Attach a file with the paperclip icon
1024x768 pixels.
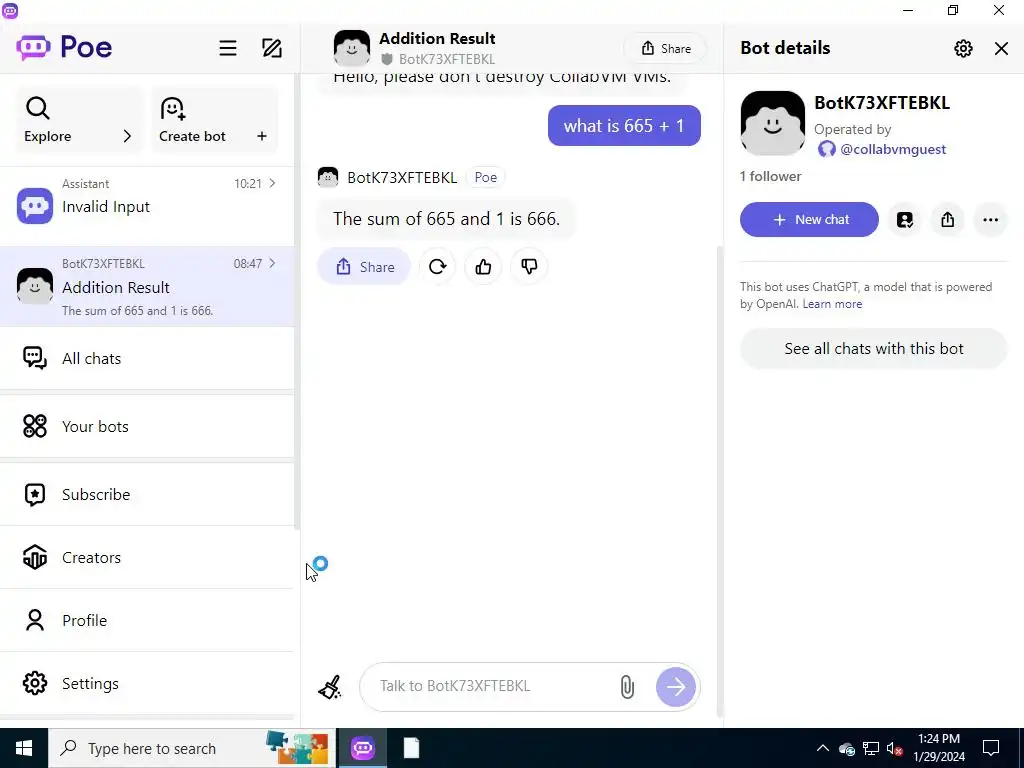click(627, 687)
